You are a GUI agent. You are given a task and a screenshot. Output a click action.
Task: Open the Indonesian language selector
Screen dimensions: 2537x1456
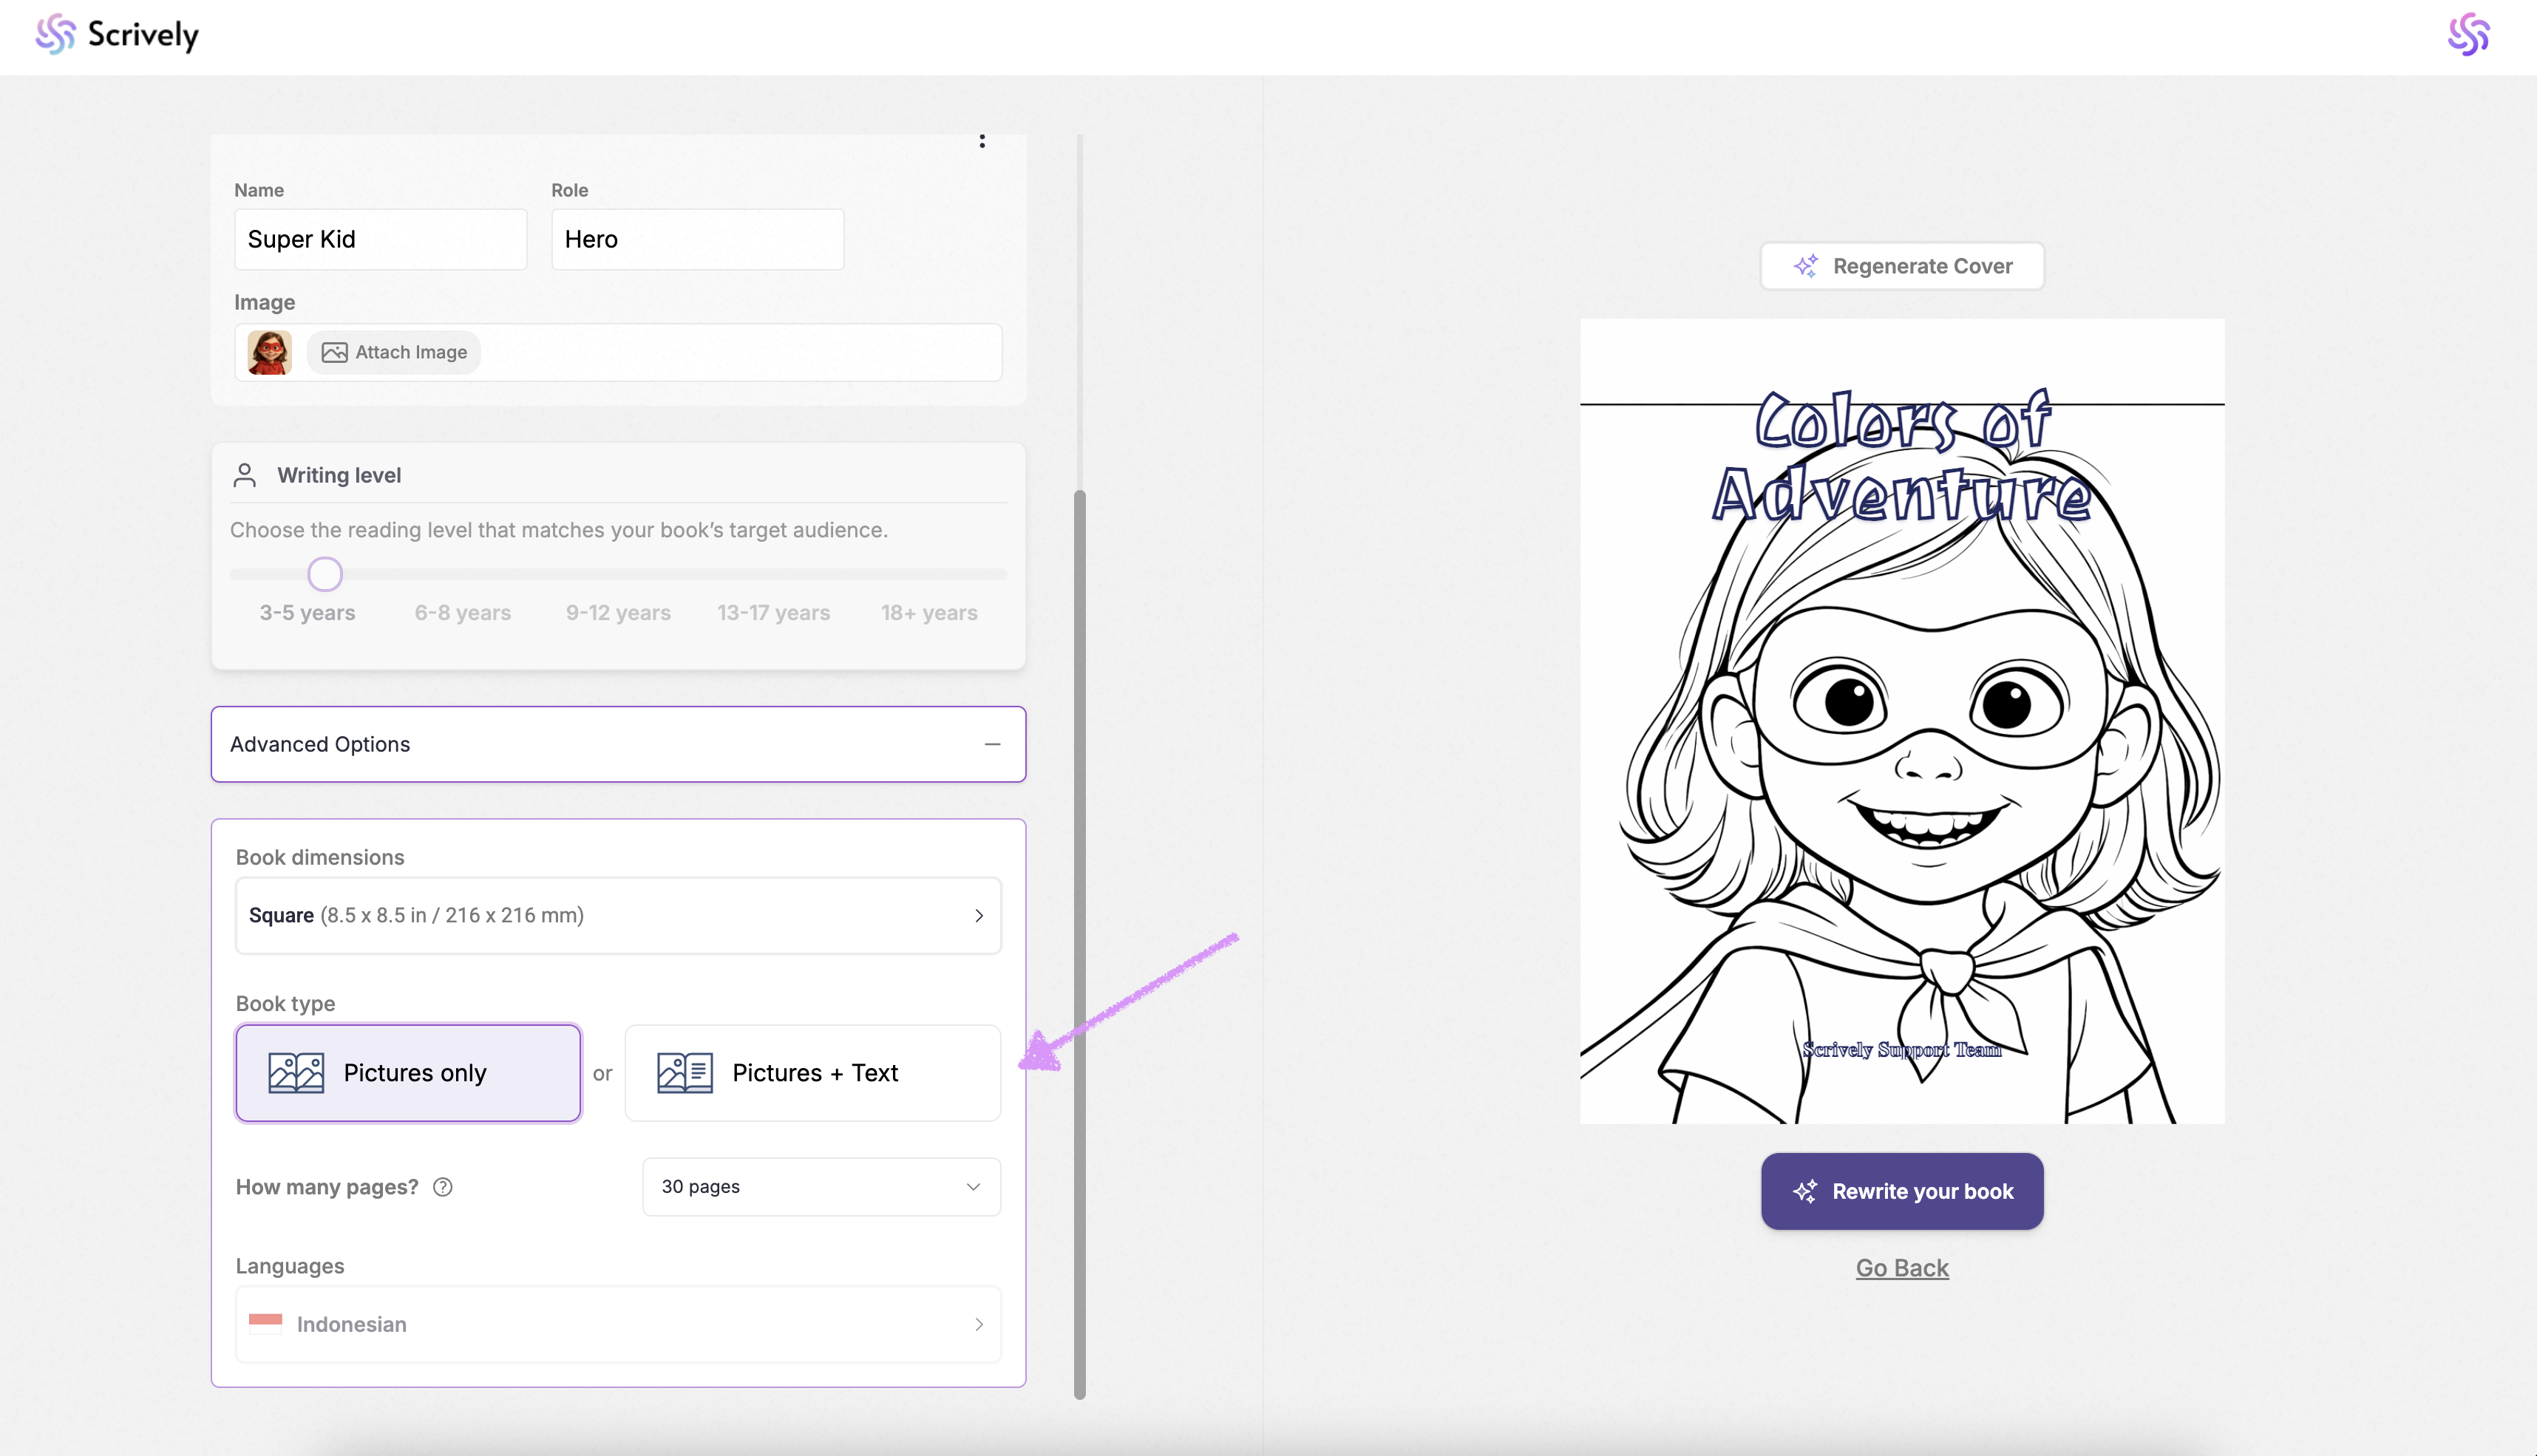coord(617,1324)
